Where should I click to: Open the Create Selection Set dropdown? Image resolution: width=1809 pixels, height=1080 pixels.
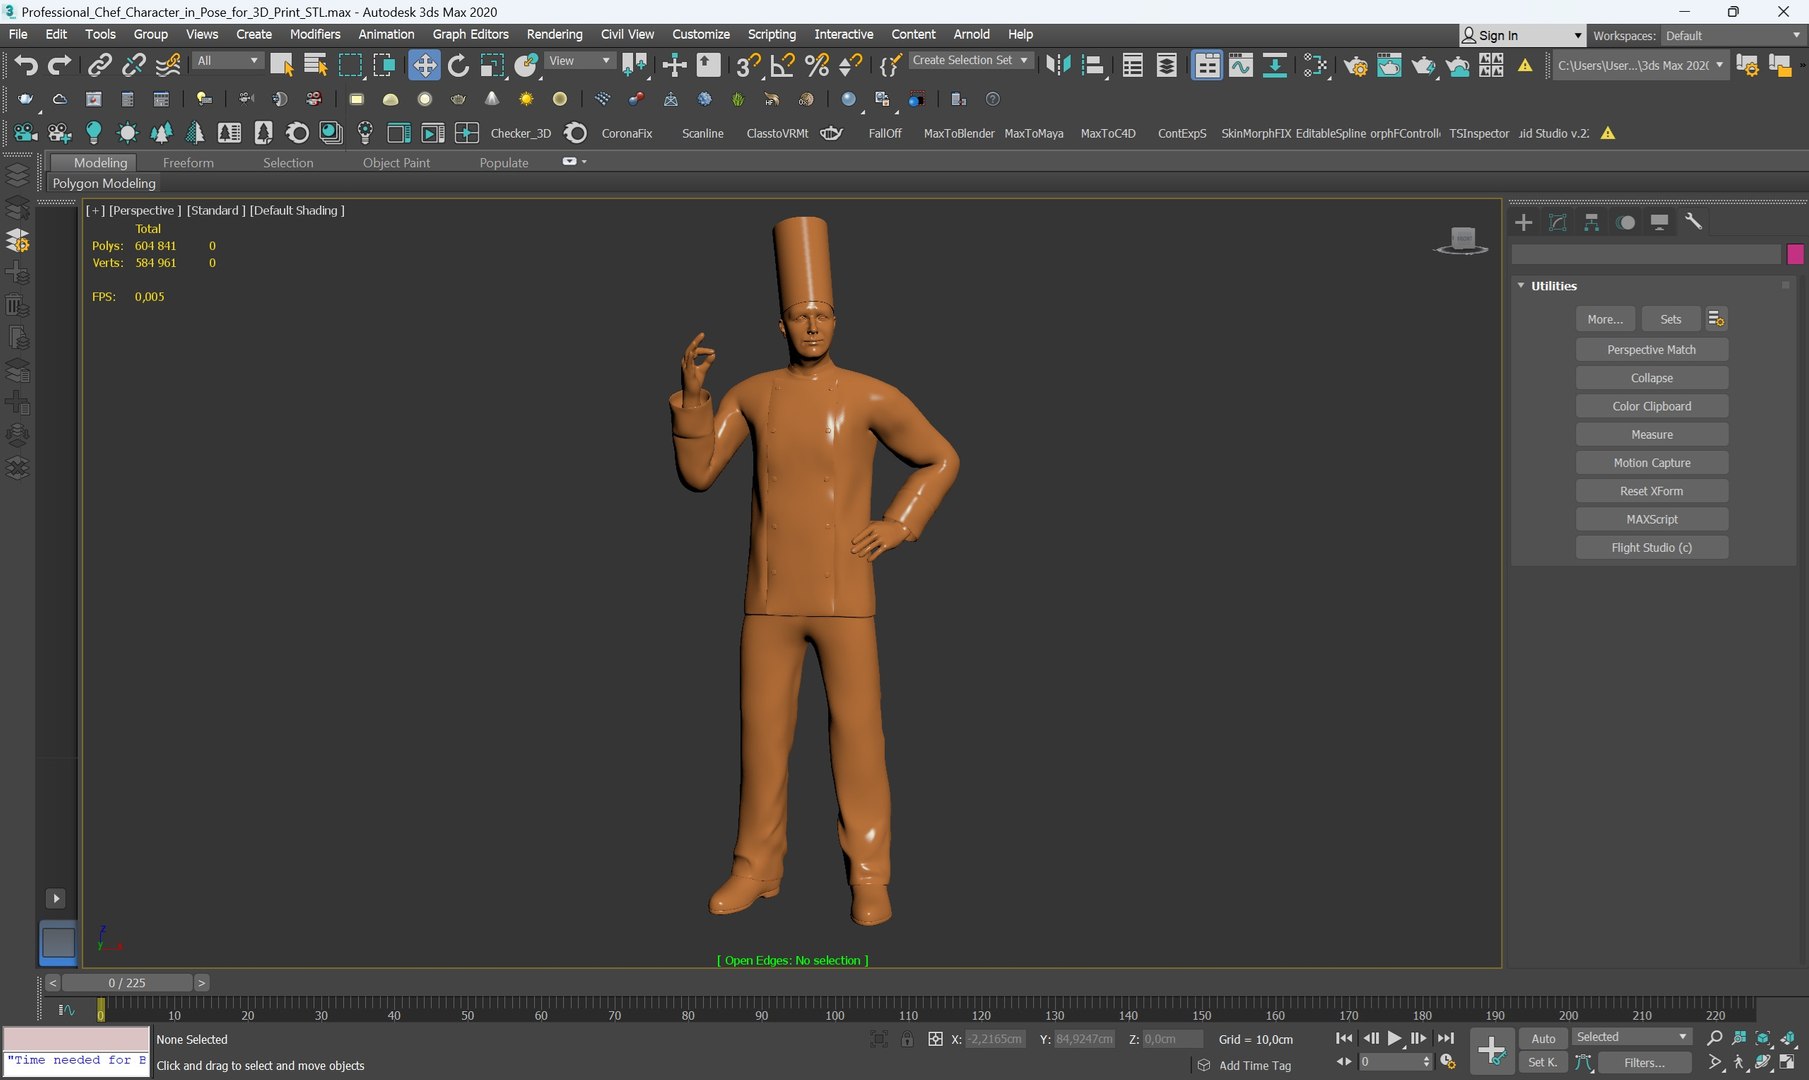tap(970, 61)
